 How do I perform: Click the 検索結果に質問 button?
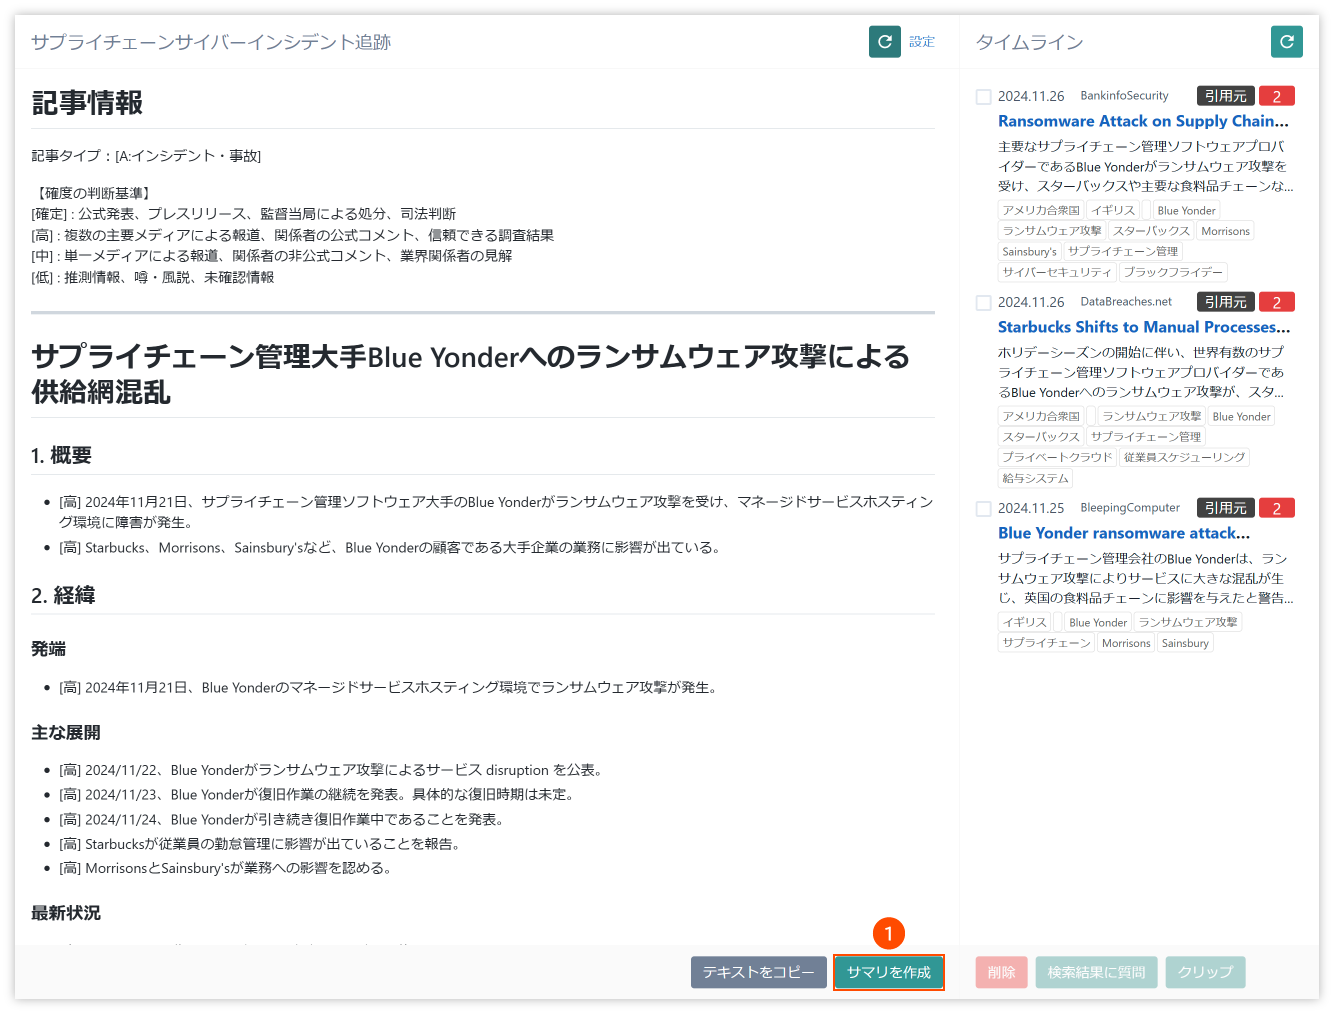pyautogui.click(x=1097, y=972)
